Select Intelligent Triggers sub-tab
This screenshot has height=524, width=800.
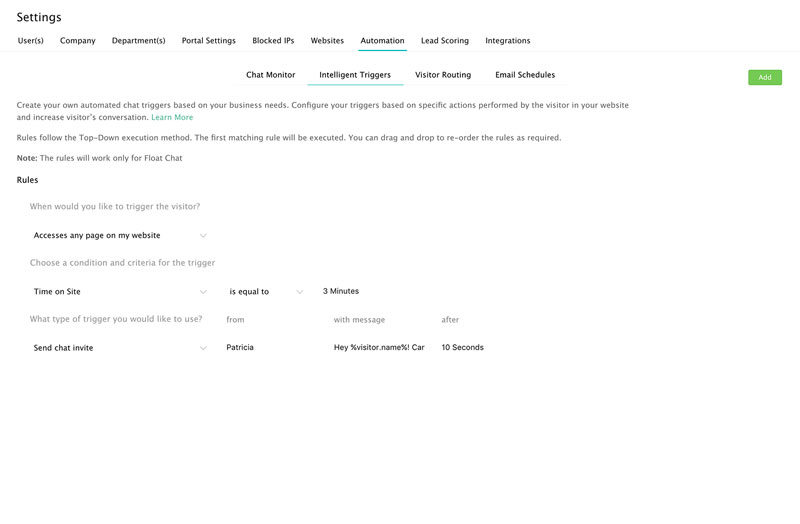tap(355, 75)
